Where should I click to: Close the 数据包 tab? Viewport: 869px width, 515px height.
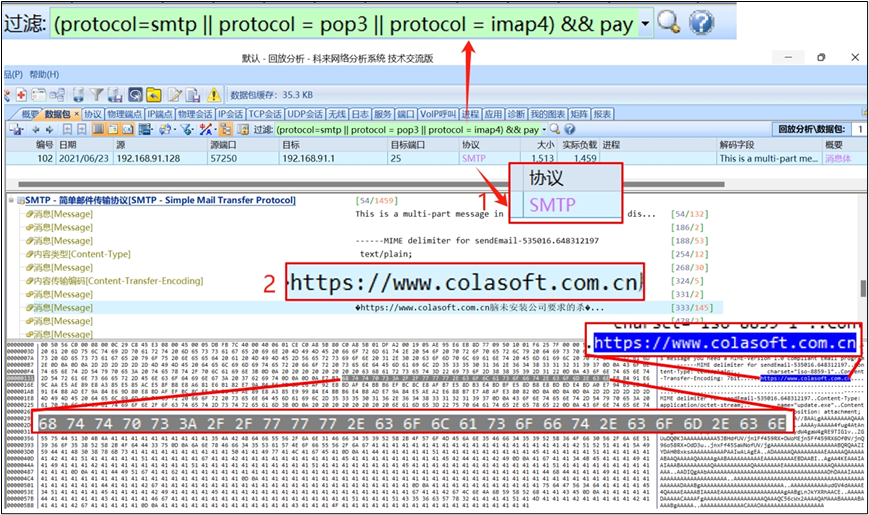(76, 114)
